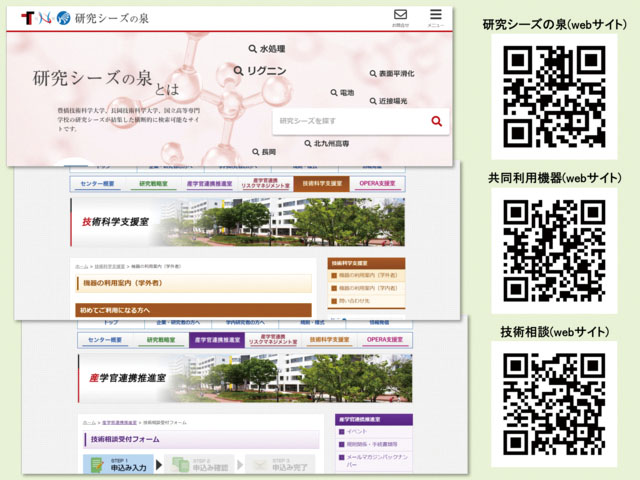Click the 研究シーズの泉 site logo
640x480 pixels.
pyautogui.click(x=85, y=18)
